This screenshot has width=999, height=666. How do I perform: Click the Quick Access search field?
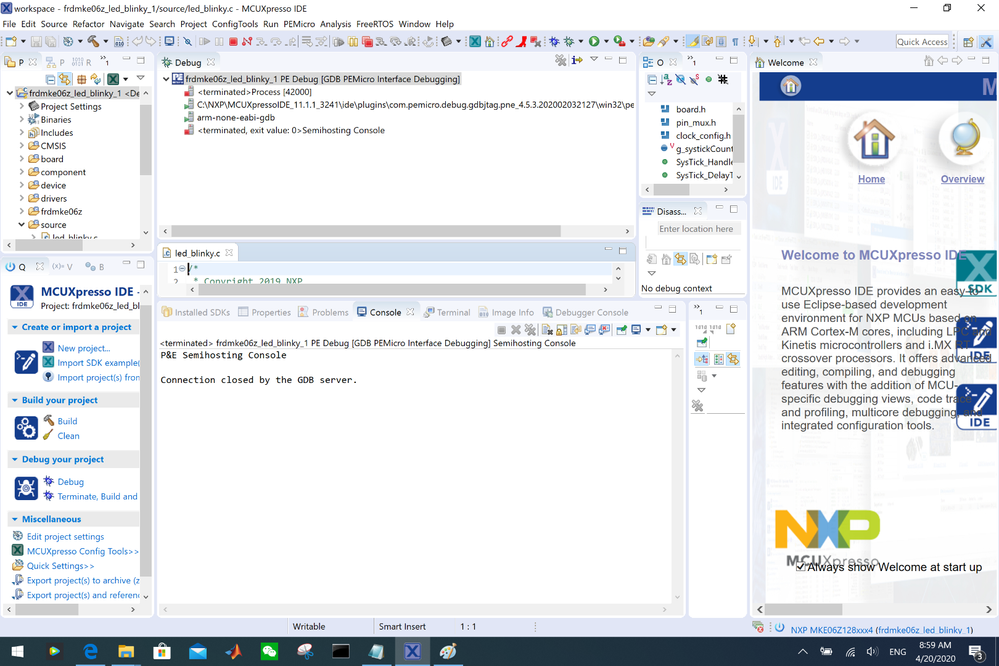click(x=922, y=42)
